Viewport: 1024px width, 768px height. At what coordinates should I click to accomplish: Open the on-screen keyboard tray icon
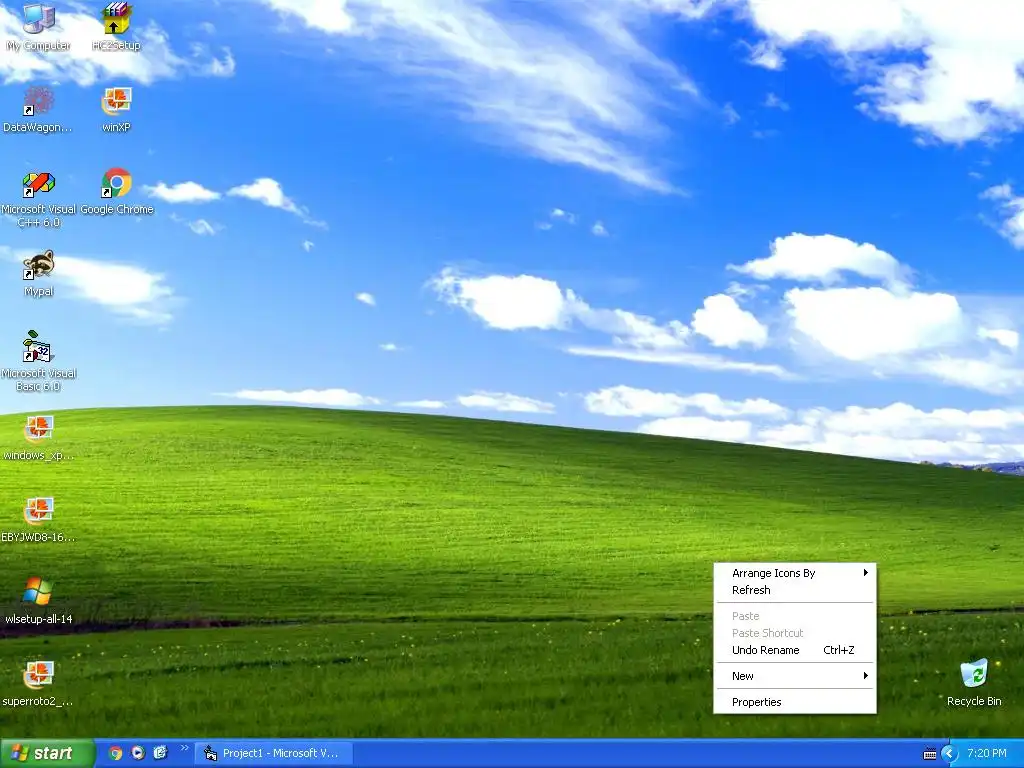(930, 754)
